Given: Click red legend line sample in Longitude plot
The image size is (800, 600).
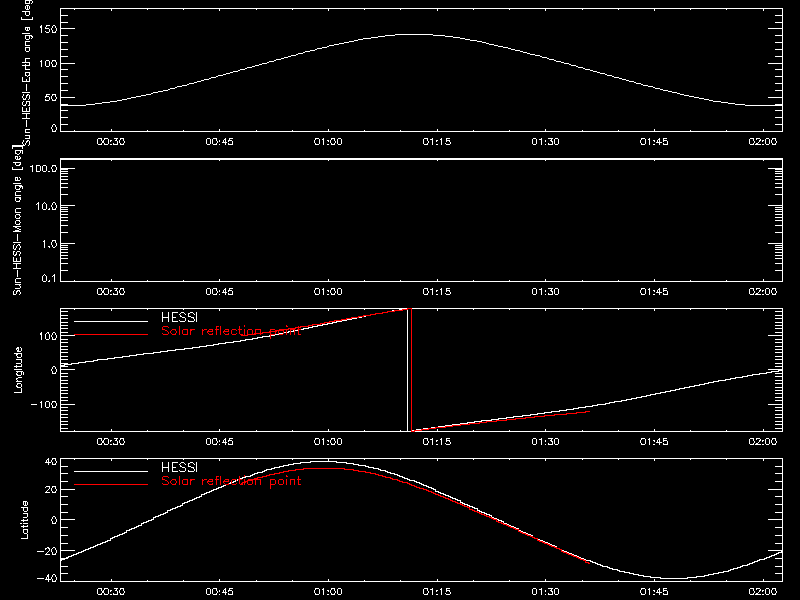Looking at the screenshot, I should (x=111, y=335).
